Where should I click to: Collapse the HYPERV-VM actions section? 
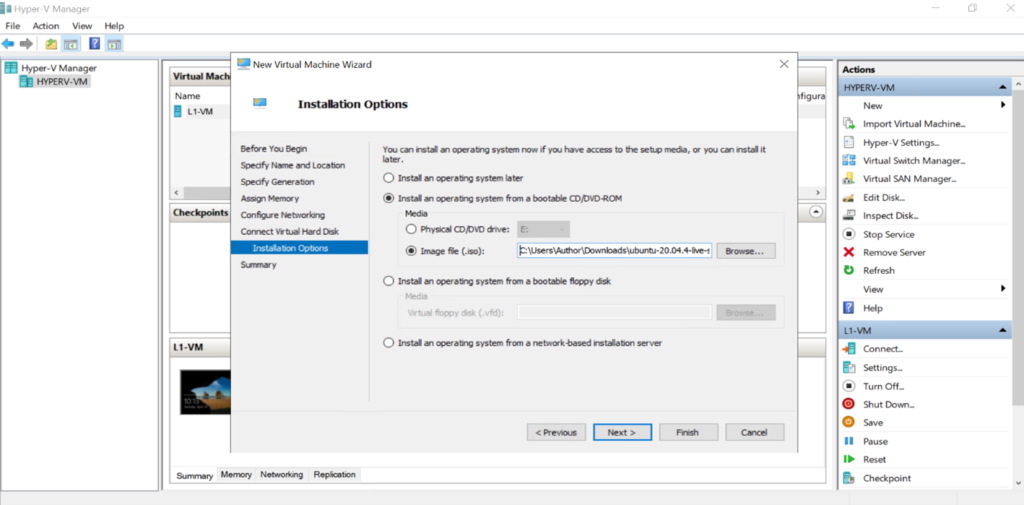(1002, 88)
